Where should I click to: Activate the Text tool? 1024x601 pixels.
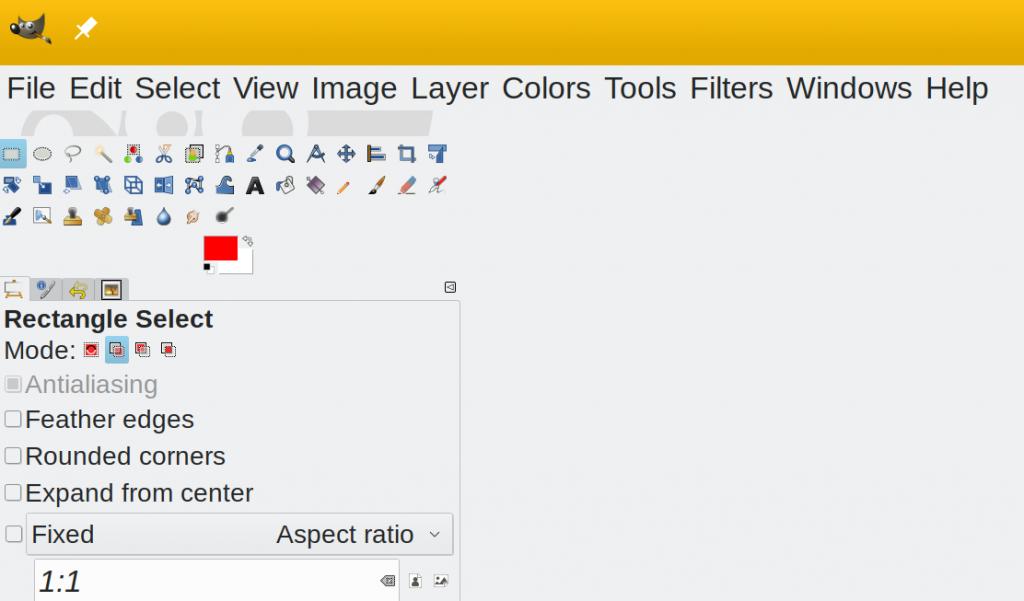click(255, 185)
